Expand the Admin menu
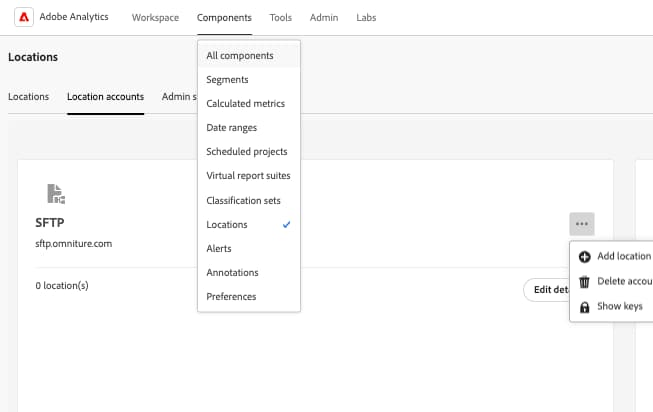The image size is (653, 412). point(324,18)
